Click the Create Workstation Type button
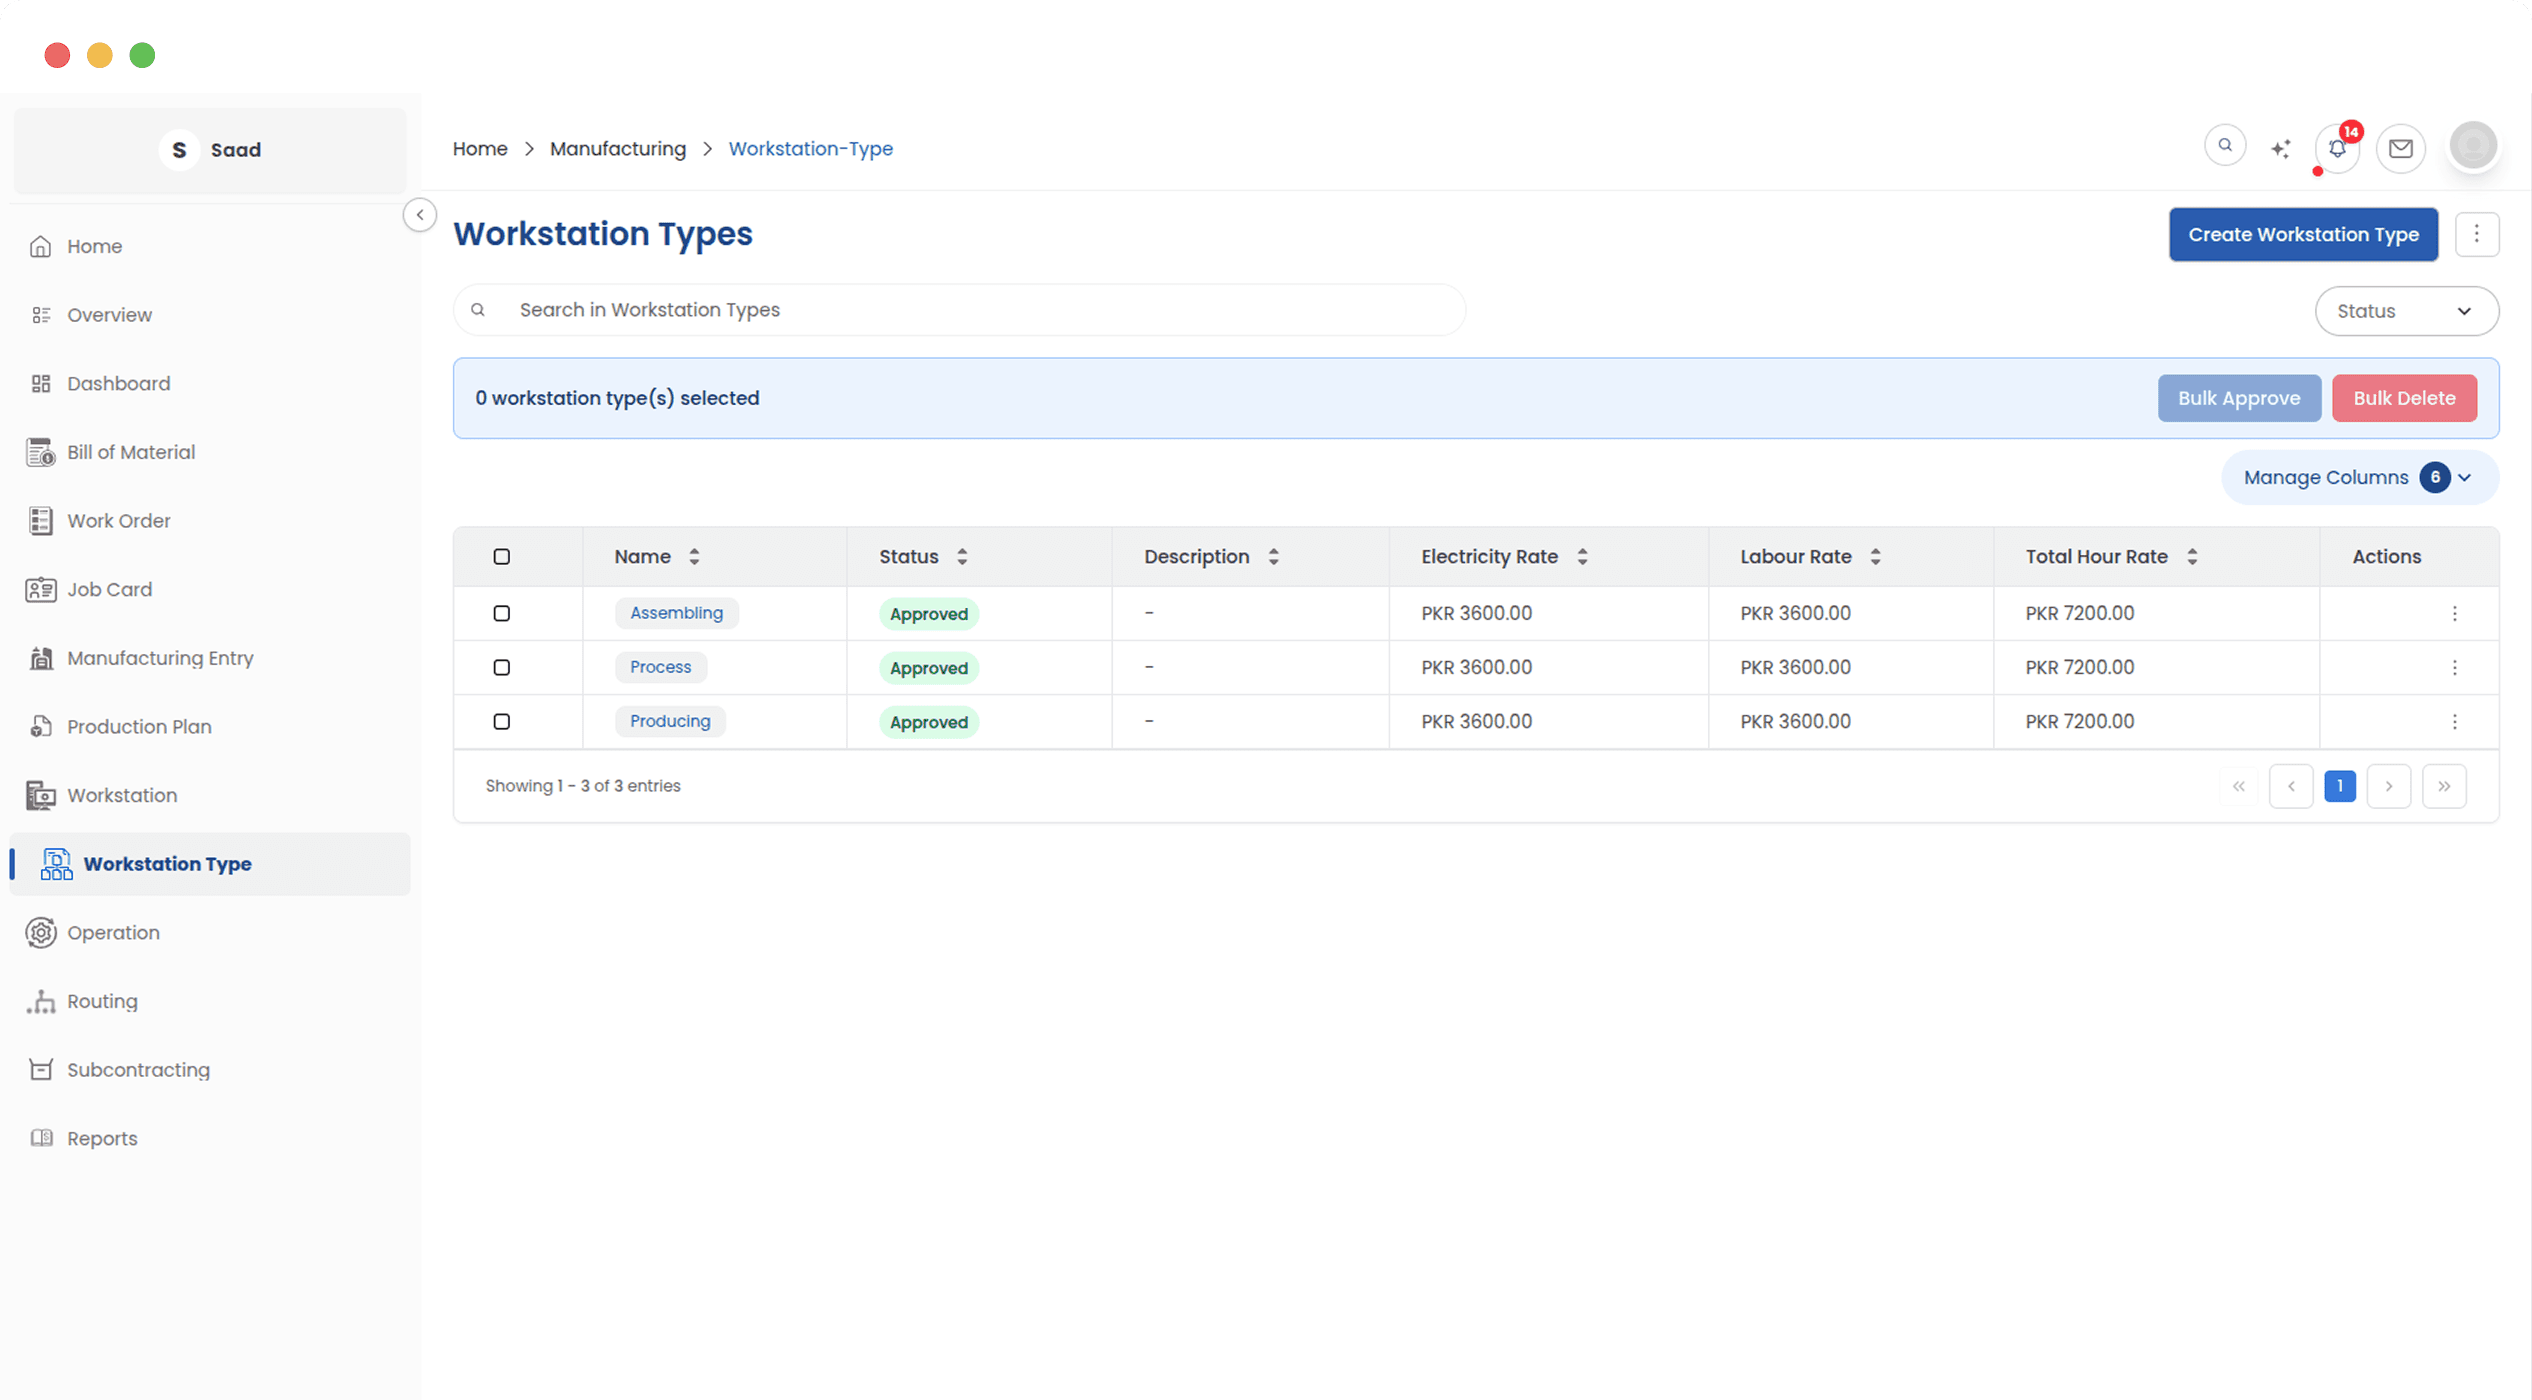 [x=2302, y=234]
